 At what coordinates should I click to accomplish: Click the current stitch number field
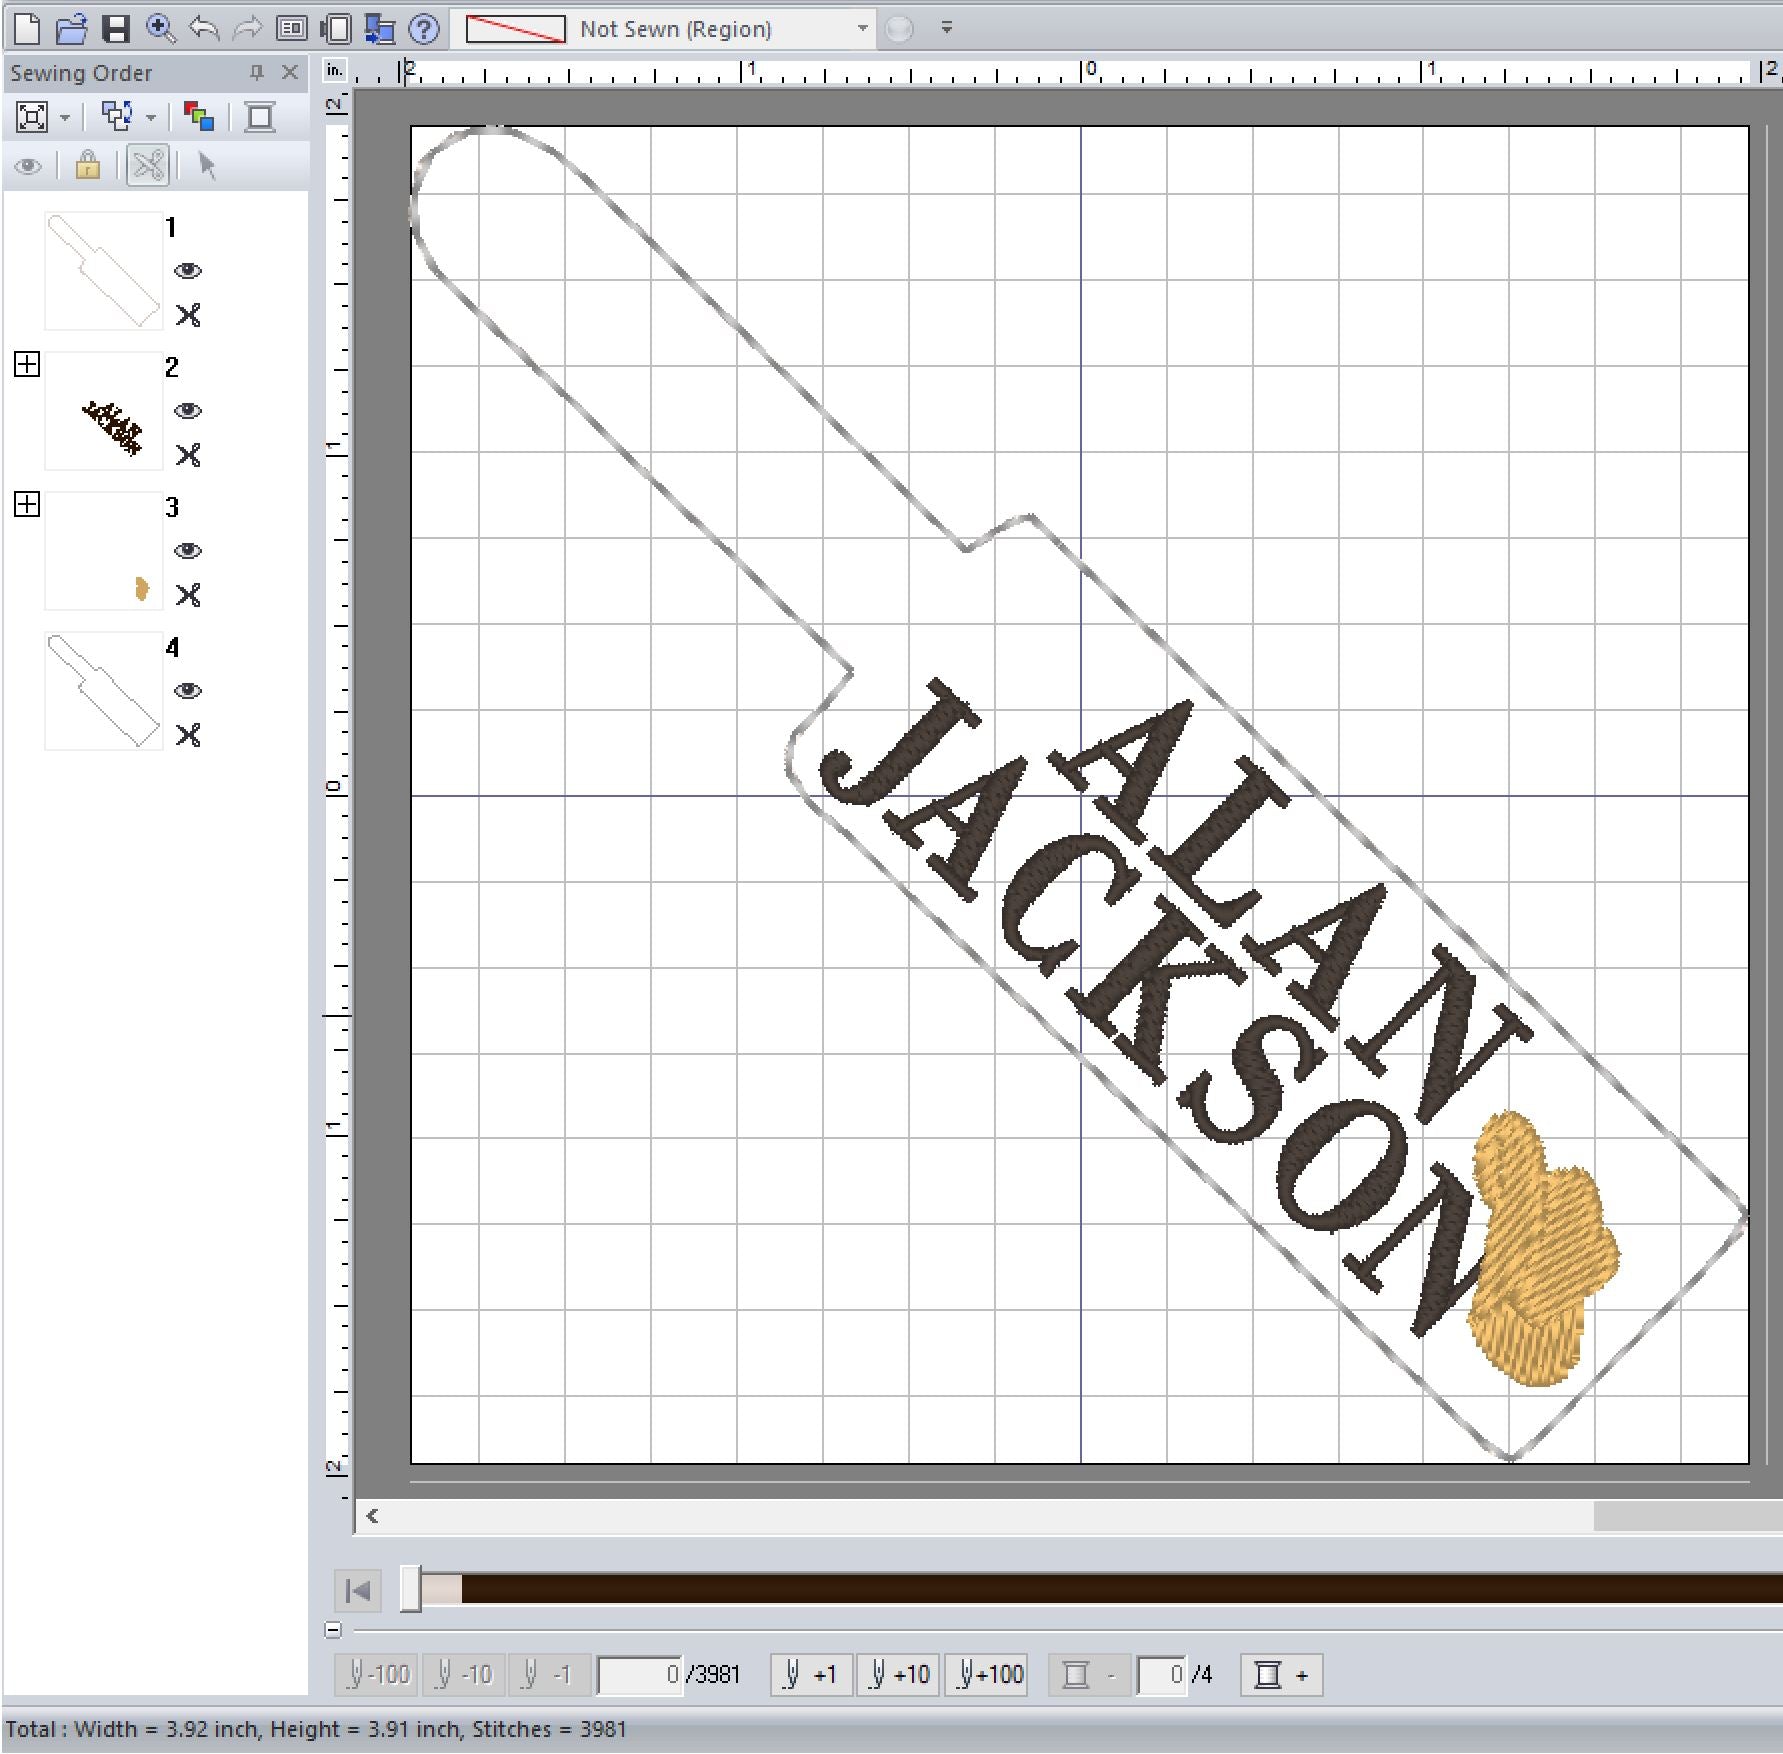pos(640,1675)
